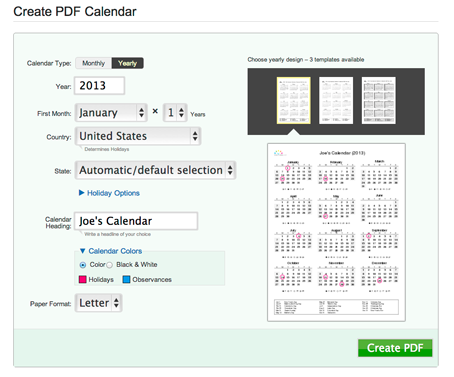Open the Country United States dropdown
The width and height of the screenshot is (454, 377).
pos(138,136)
